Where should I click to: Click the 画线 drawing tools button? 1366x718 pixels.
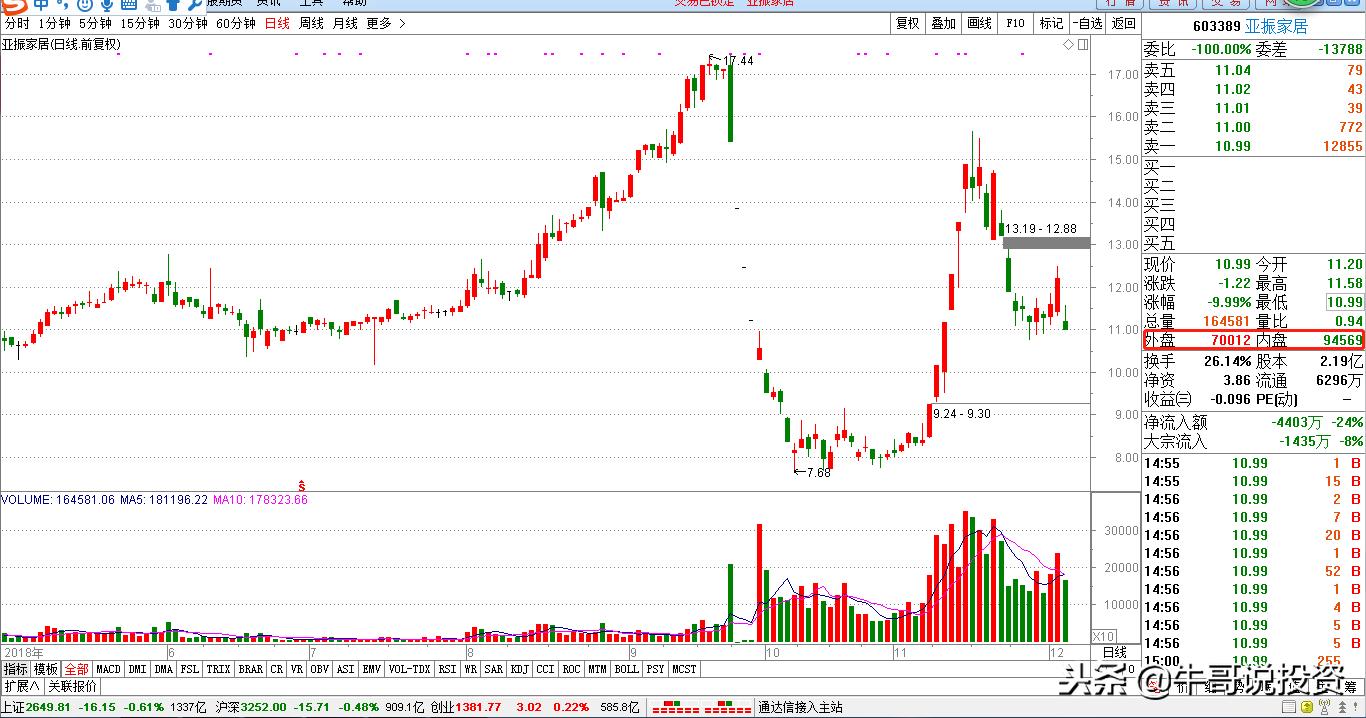click(979, 23)
